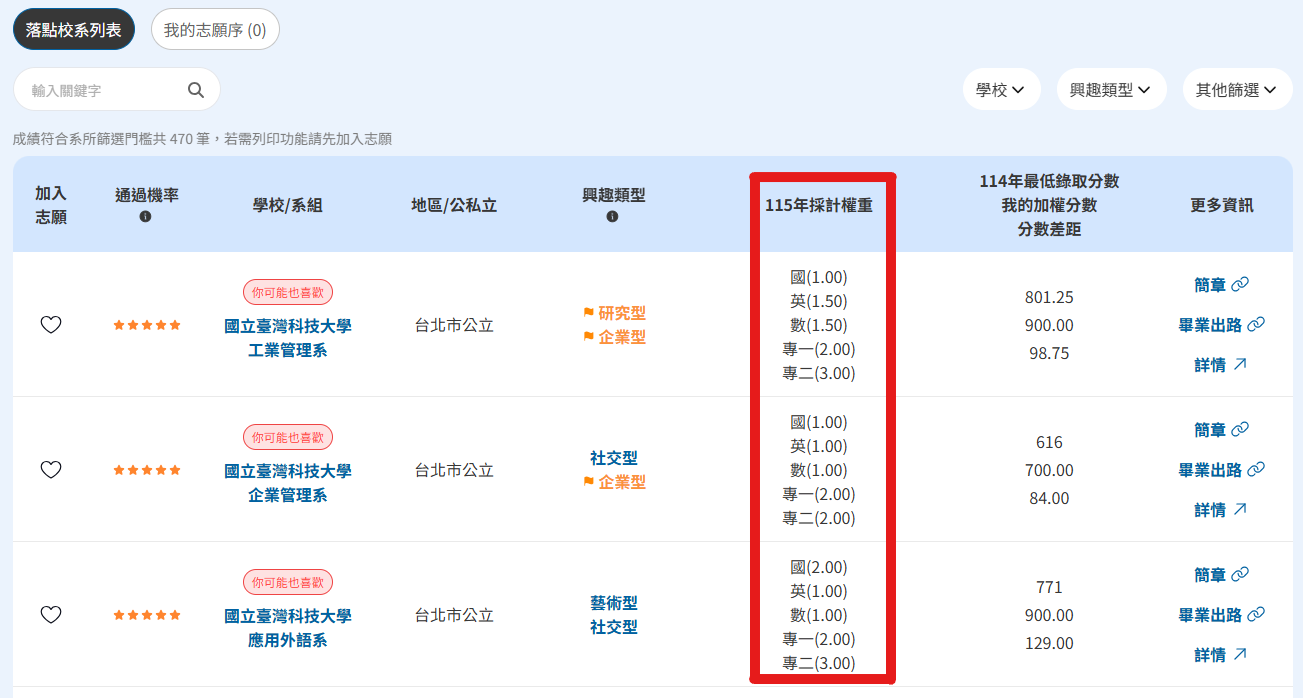
Task: Click score gap 129.00
Action: pos(1049,643)
